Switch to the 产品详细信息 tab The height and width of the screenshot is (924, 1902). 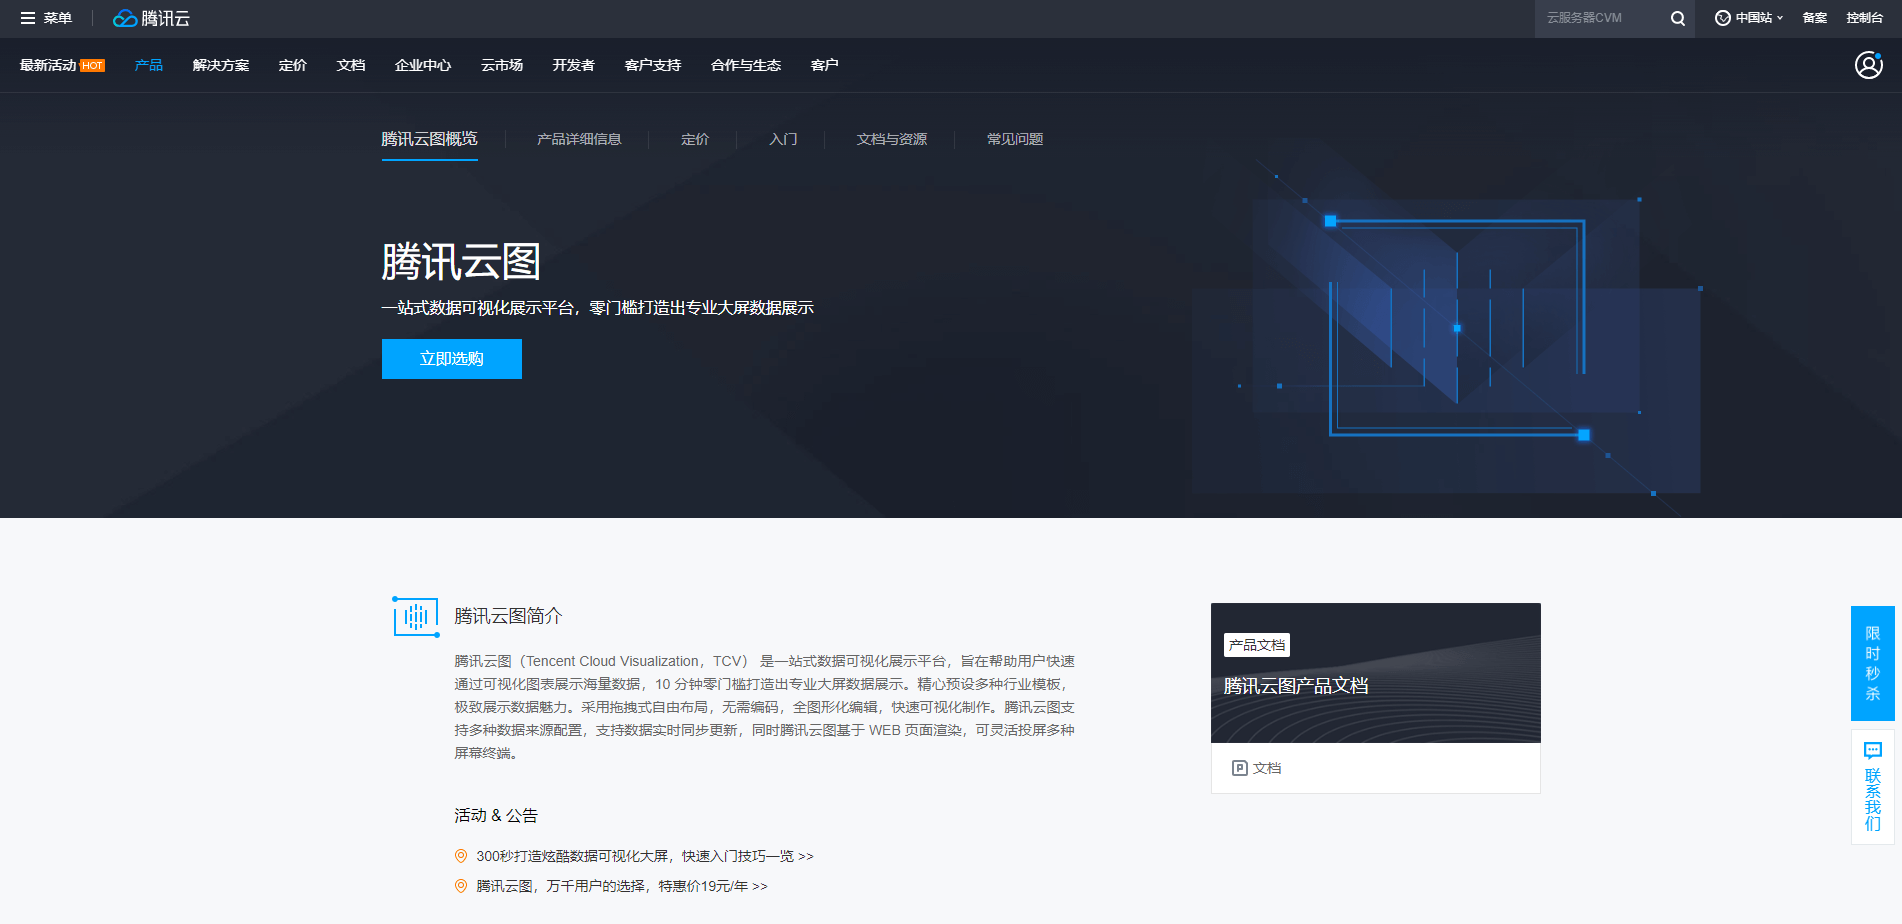pyautogui.click(x=579, y=139)
